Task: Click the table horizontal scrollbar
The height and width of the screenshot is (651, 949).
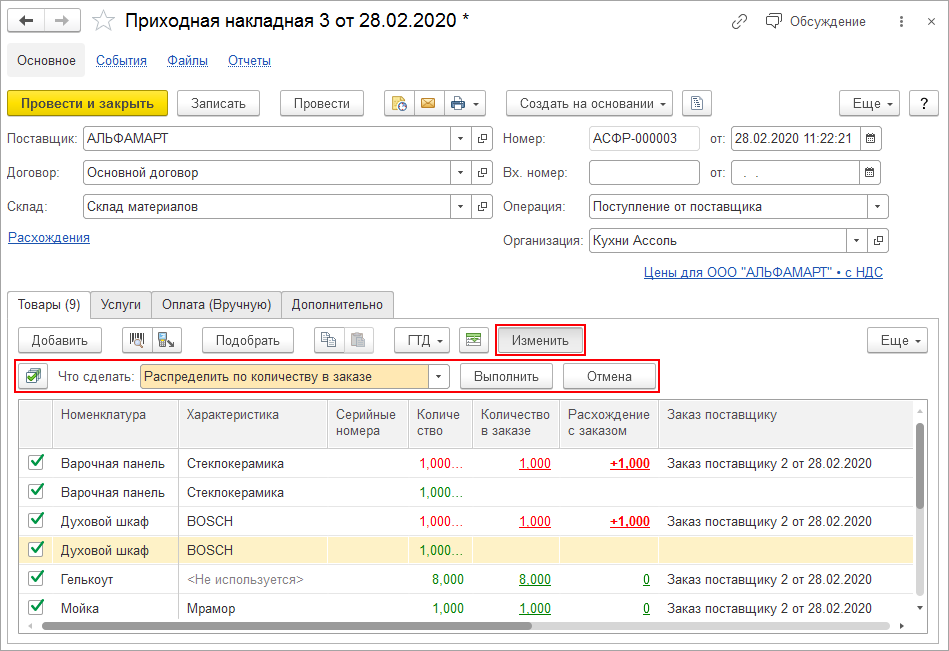Action: (286, 626)
